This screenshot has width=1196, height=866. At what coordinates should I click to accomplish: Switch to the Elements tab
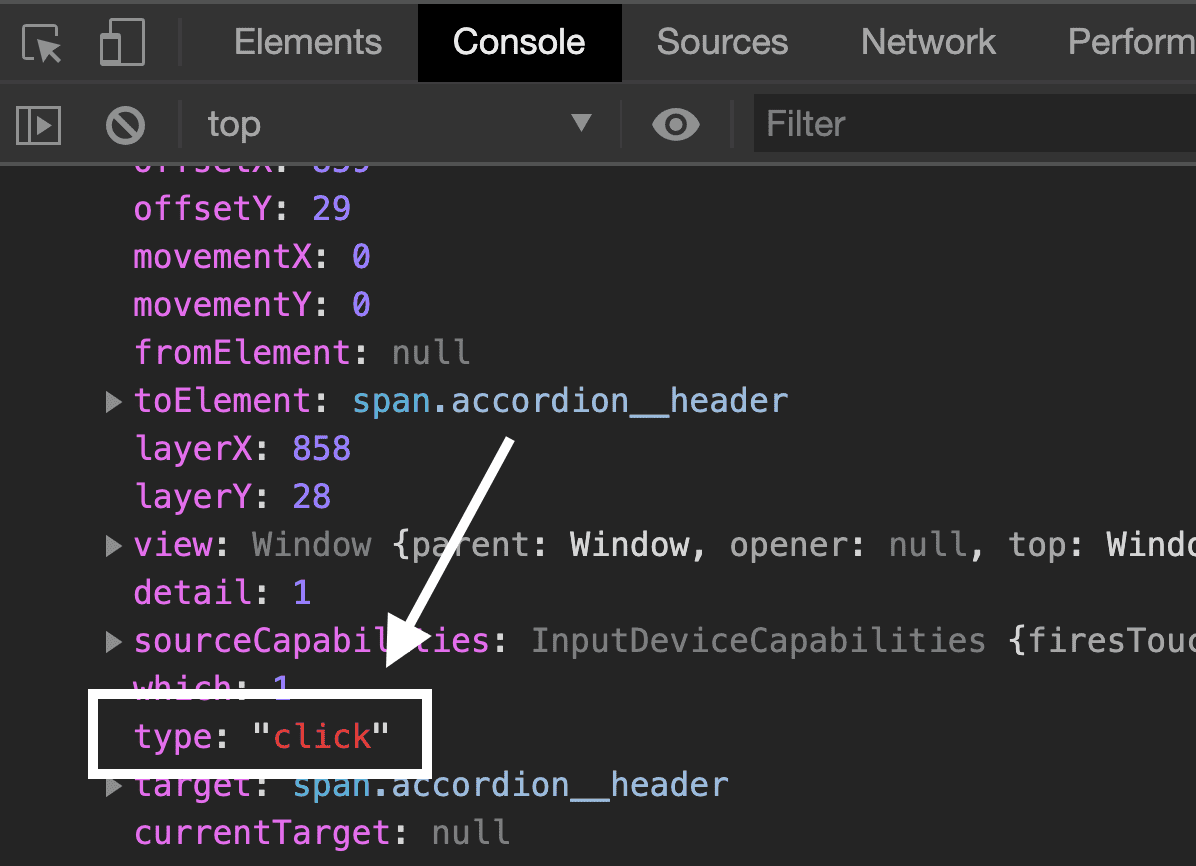(x=307, y=42)
